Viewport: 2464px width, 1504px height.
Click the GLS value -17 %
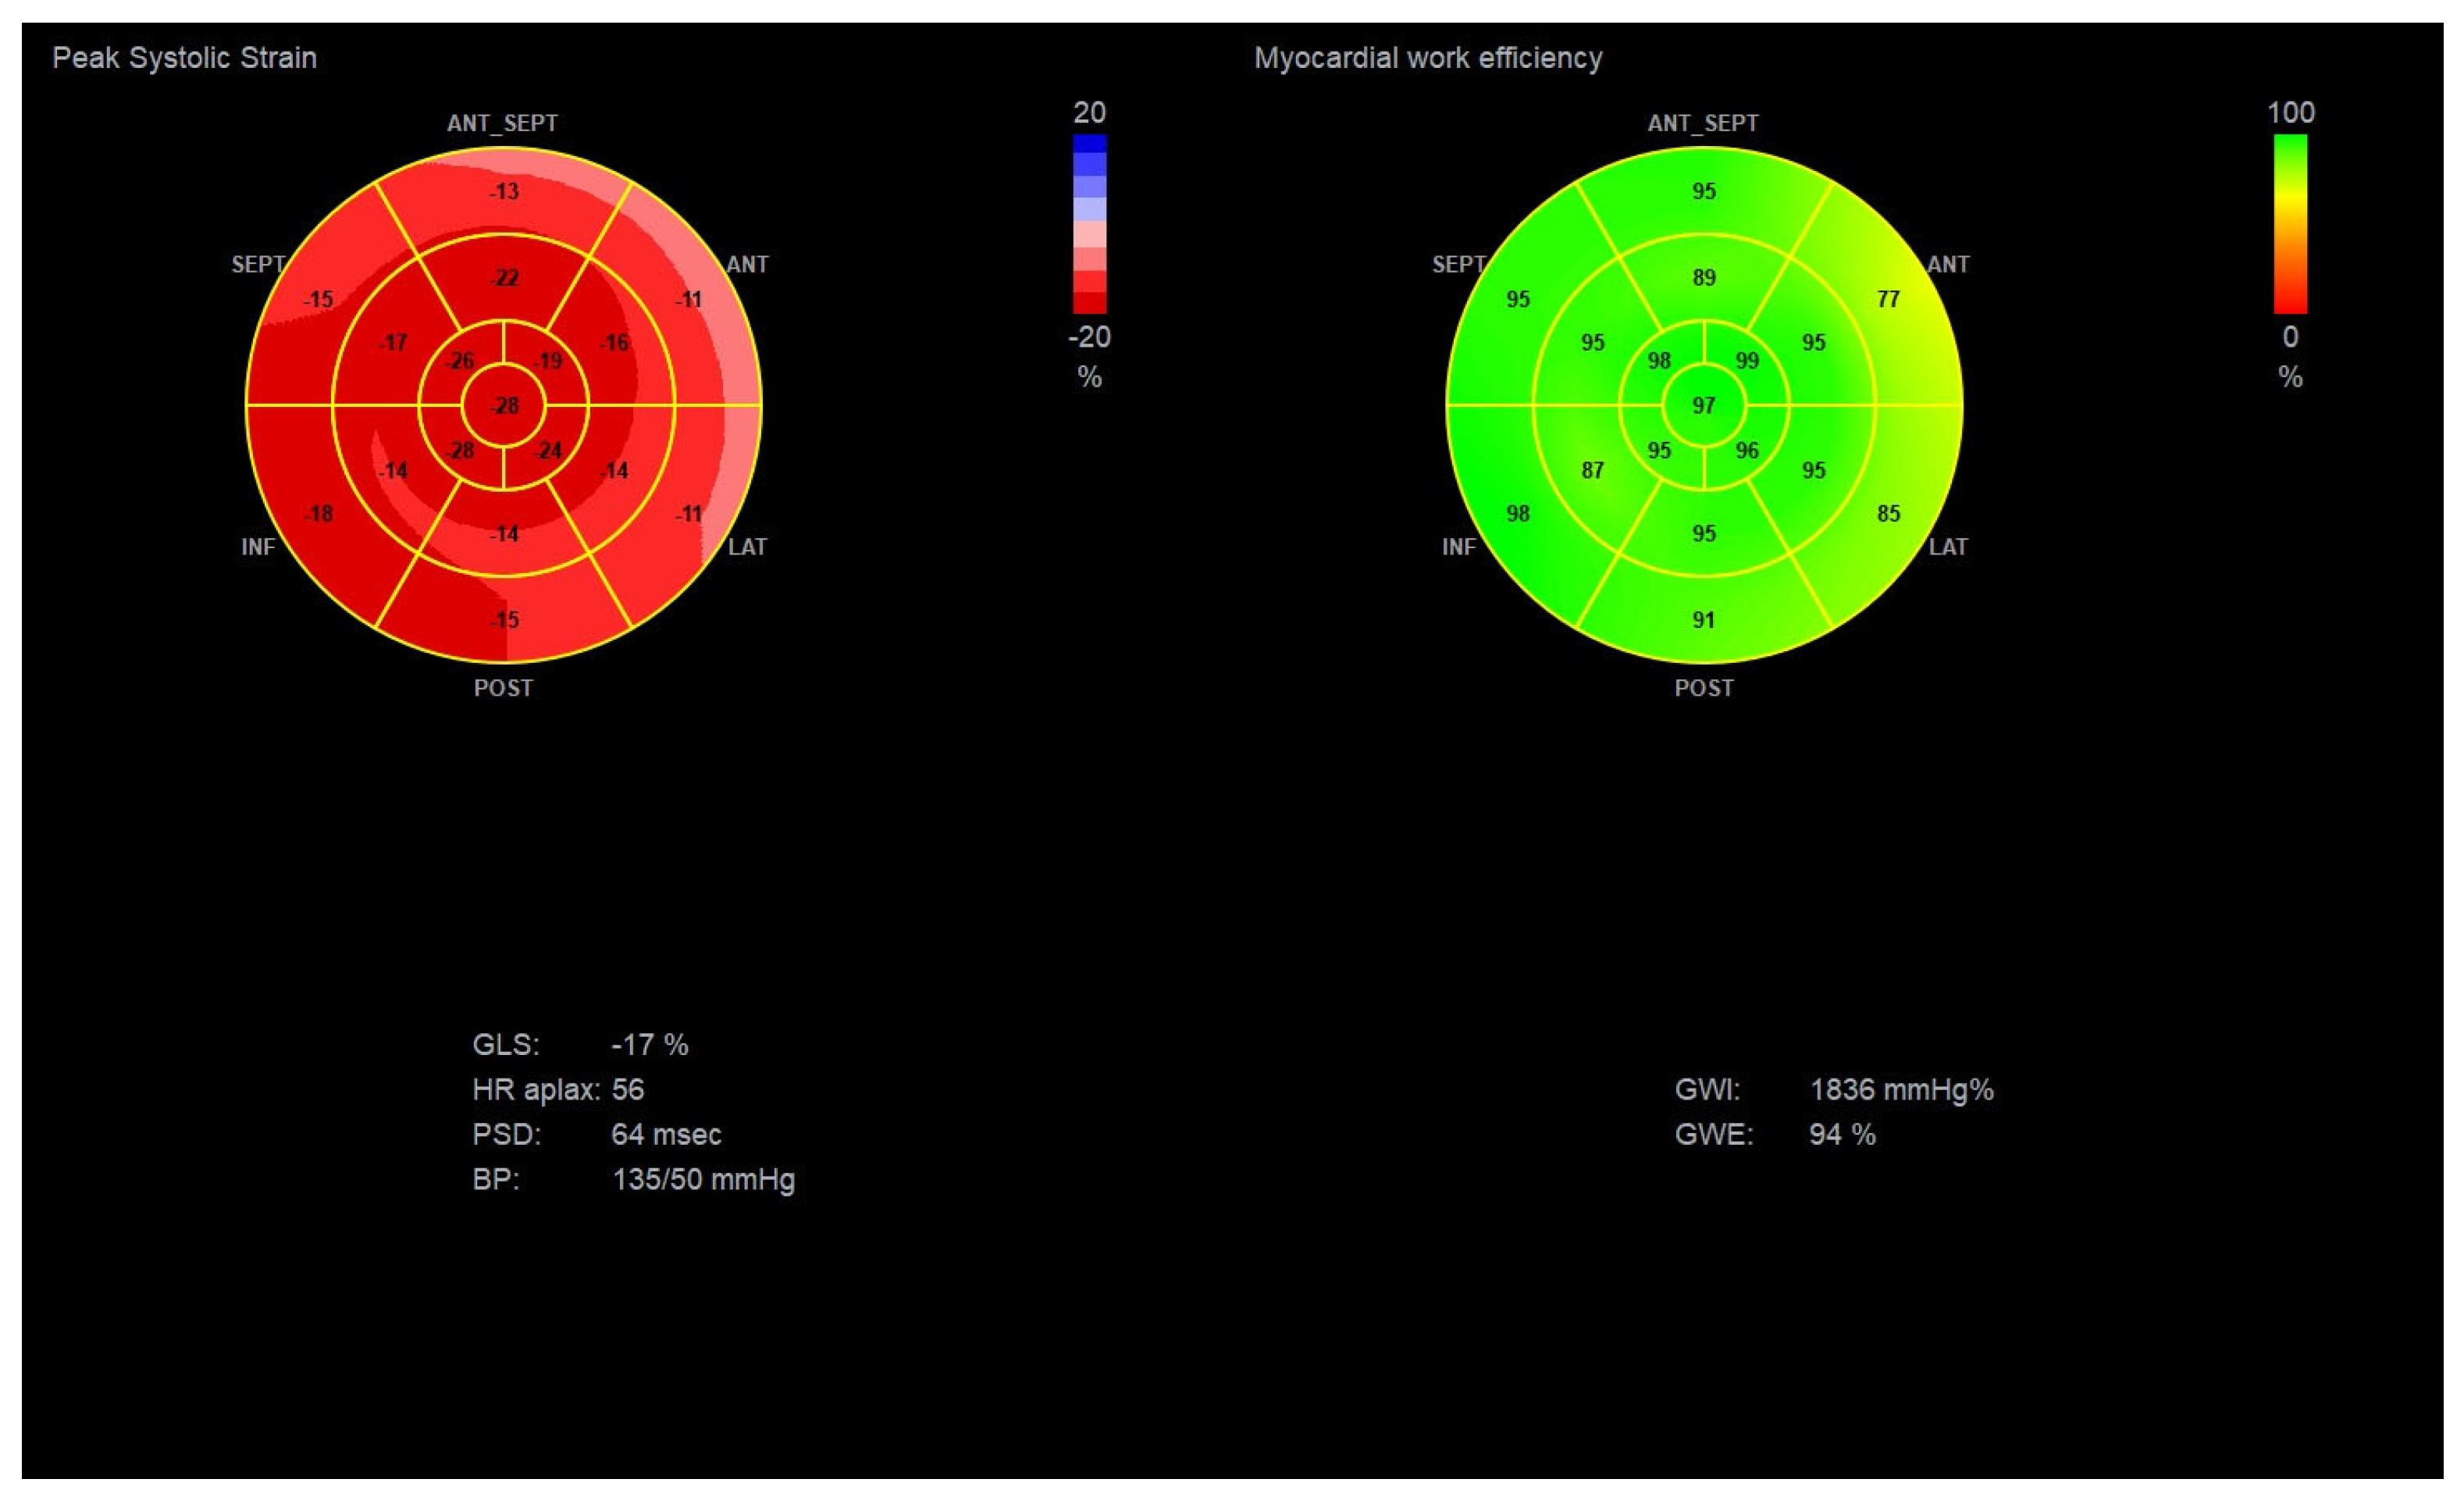click(x=649, y=1045)
